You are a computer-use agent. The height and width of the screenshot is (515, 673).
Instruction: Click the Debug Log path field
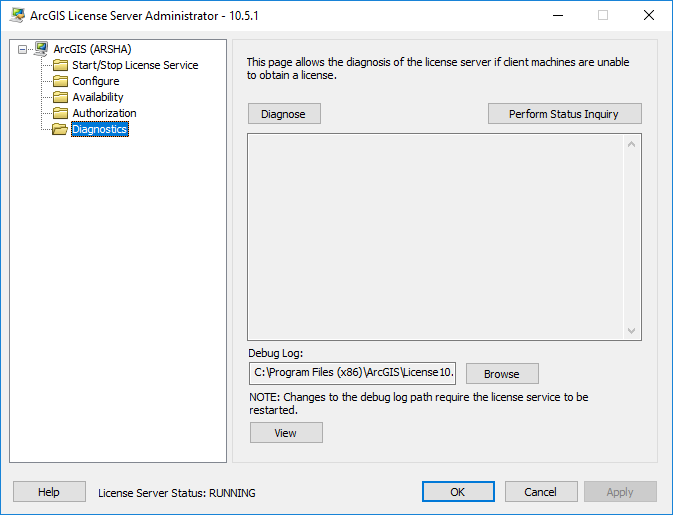coord(352,373)
